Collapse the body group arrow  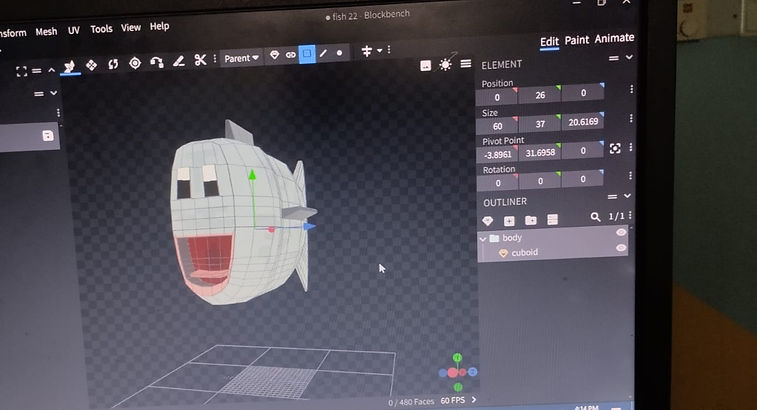tap(483, 239)
